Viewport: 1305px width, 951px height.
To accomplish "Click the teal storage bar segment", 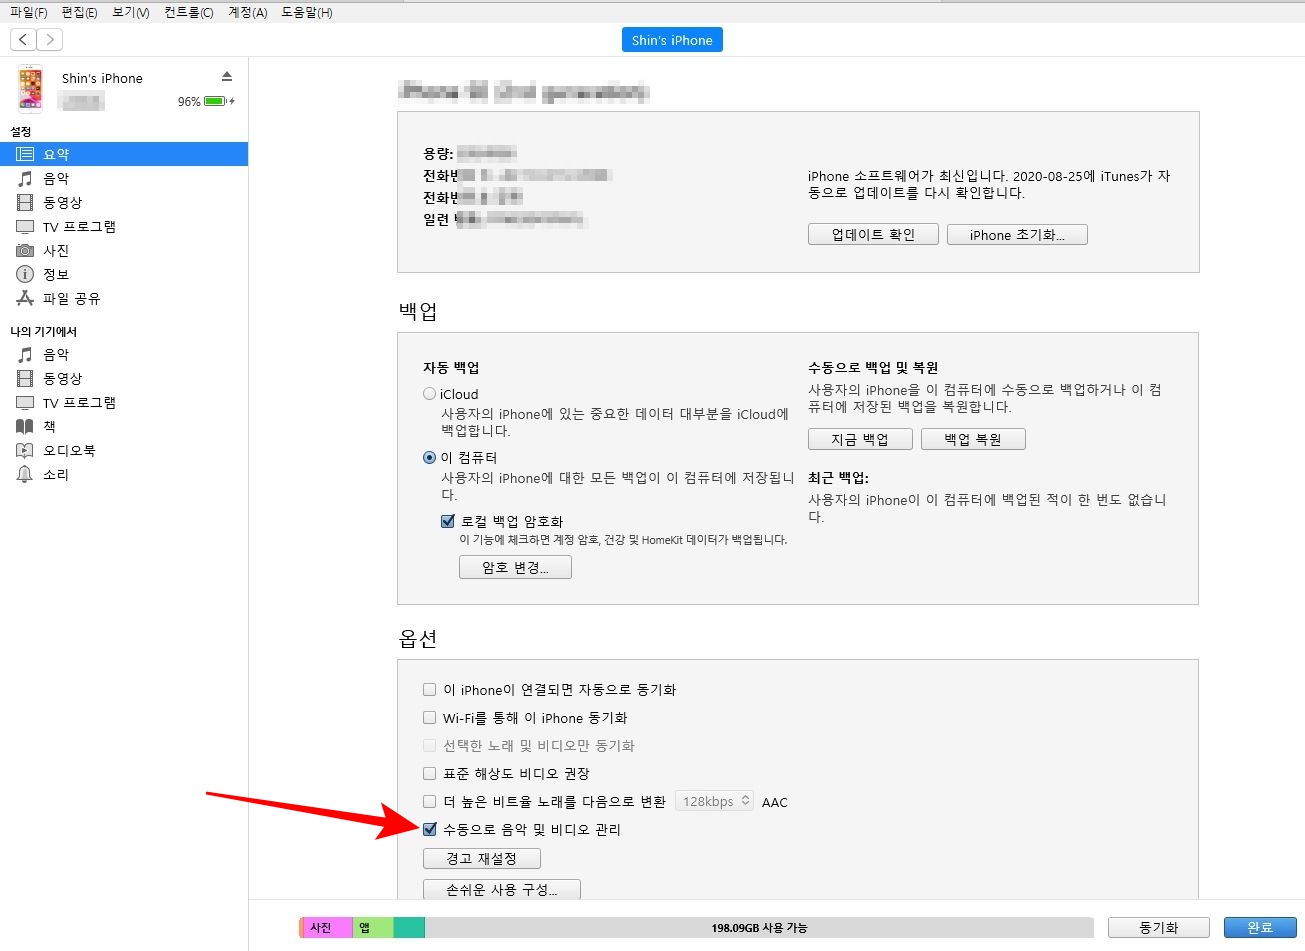I will point(409,928).
